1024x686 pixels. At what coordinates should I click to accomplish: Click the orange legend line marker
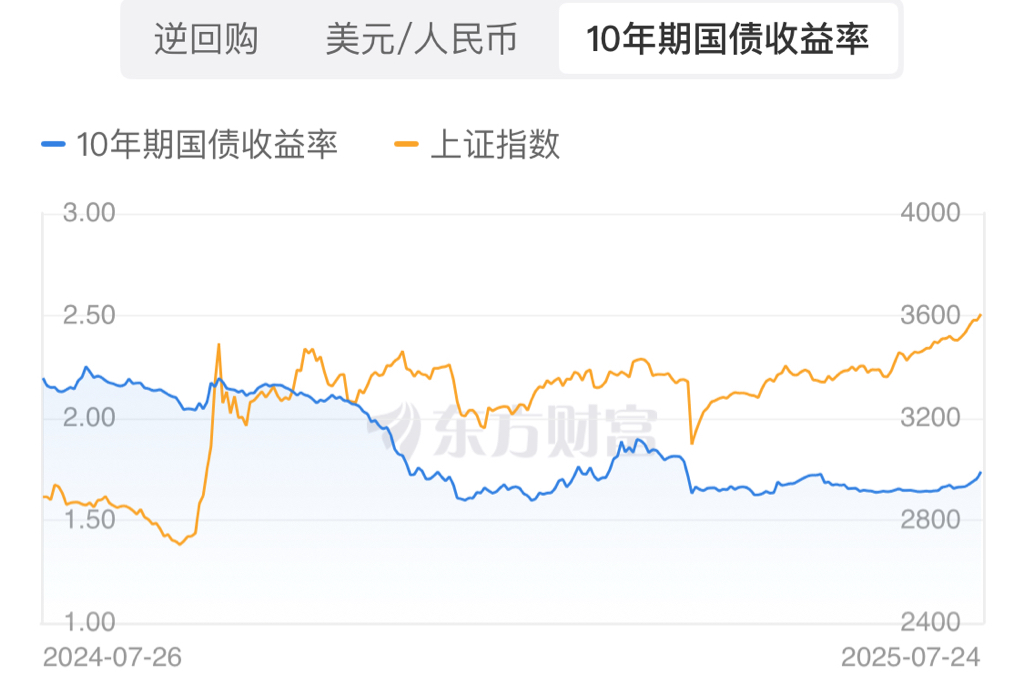coord(407,145)
